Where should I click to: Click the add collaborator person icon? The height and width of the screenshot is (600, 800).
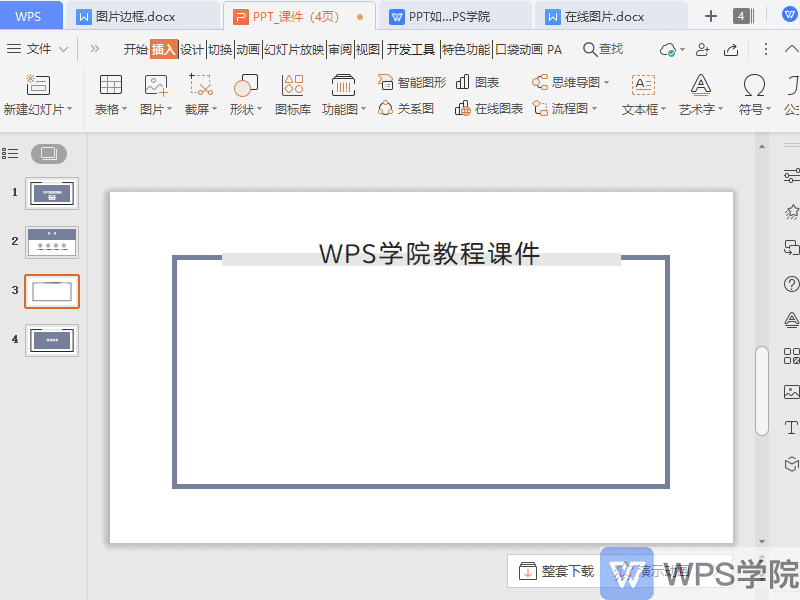point(703,49)
